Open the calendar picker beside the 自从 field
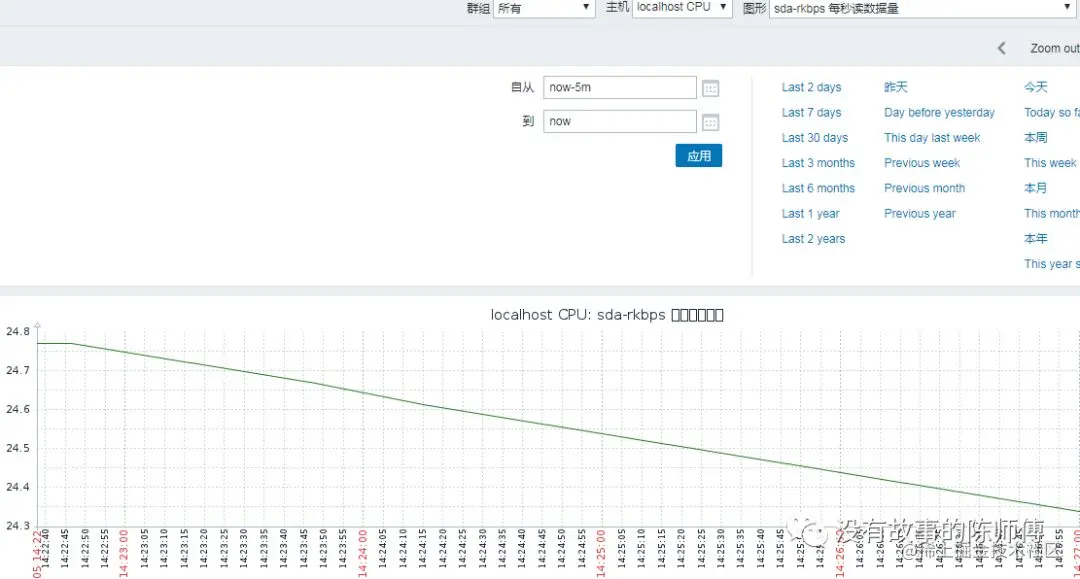The height and width of the screenshot is (579, 1080). point(710,88)
